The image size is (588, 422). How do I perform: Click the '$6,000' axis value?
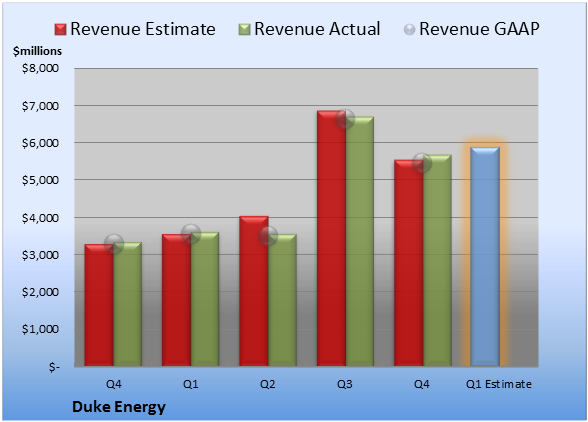tap(40, 143)
